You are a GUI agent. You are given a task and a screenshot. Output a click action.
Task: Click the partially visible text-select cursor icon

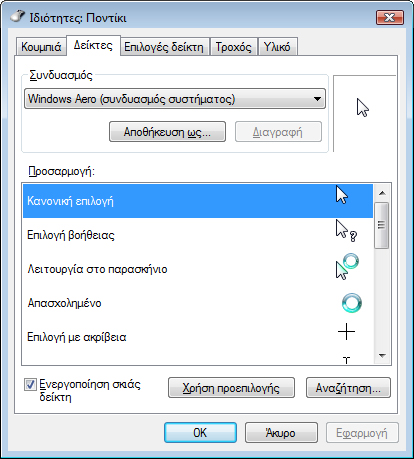(347, 360)
